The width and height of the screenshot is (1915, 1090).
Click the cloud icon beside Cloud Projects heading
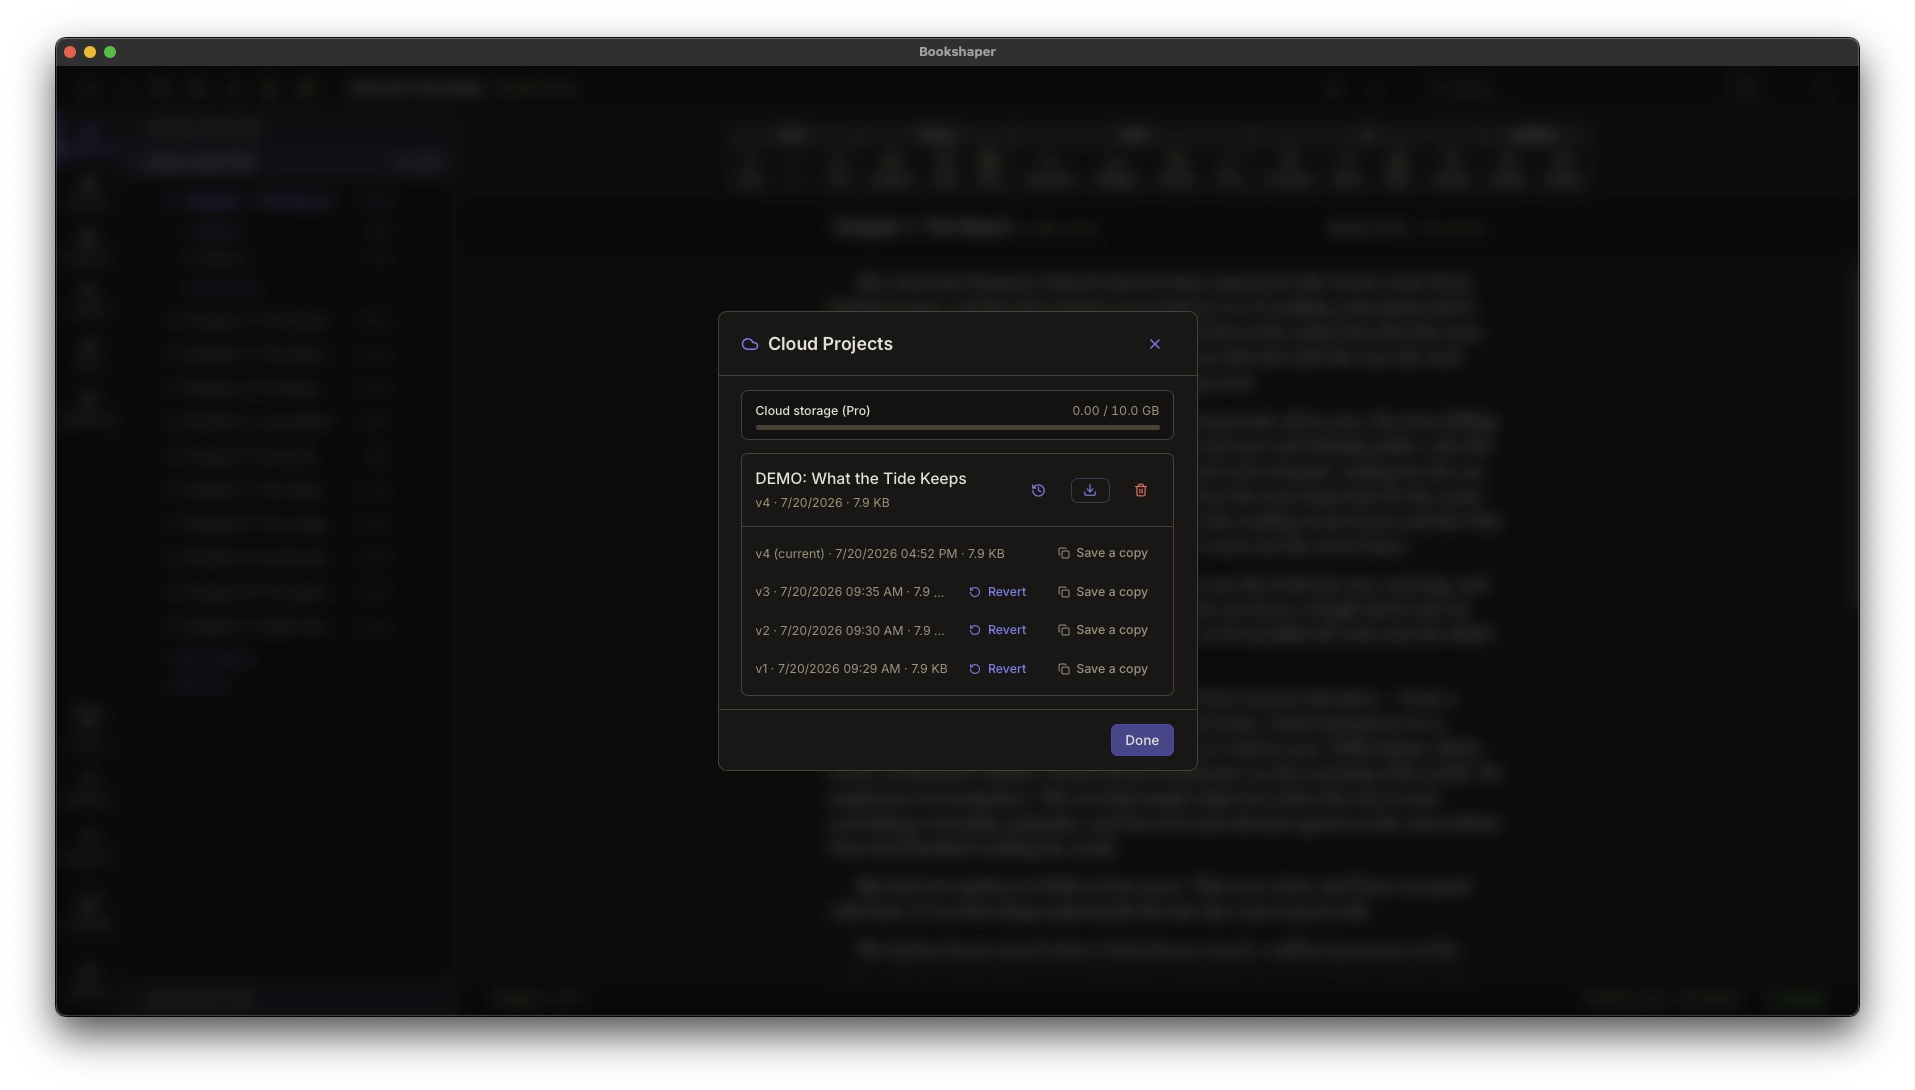(750, 344)
